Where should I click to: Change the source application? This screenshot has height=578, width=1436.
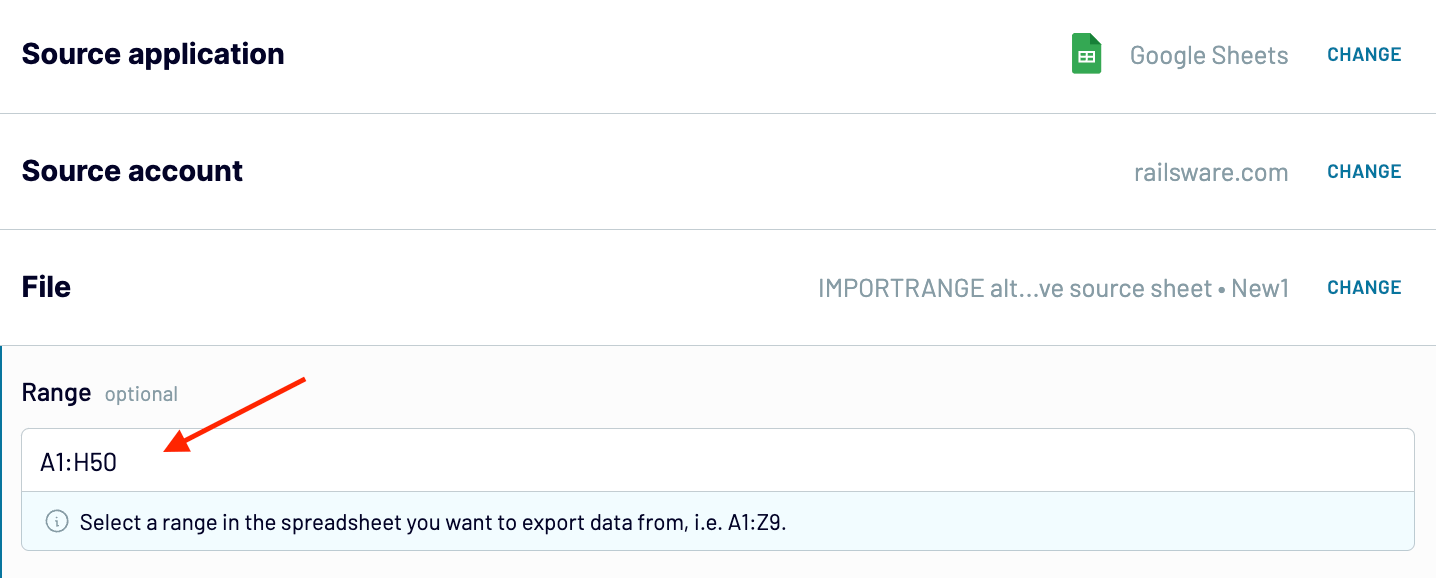[x=1364, y=55]
